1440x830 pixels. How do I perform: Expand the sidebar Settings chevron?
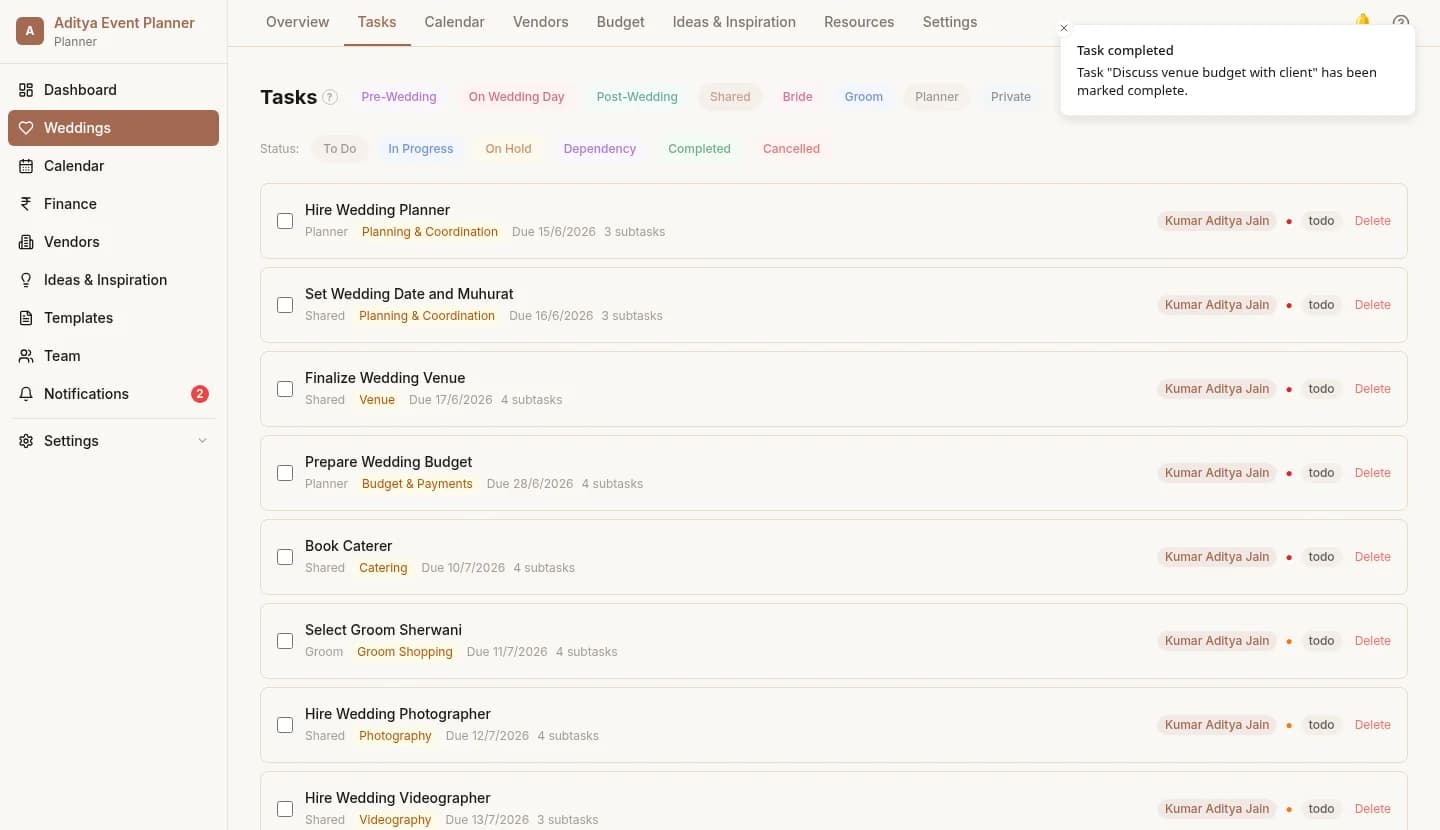(x=203, y=441)
